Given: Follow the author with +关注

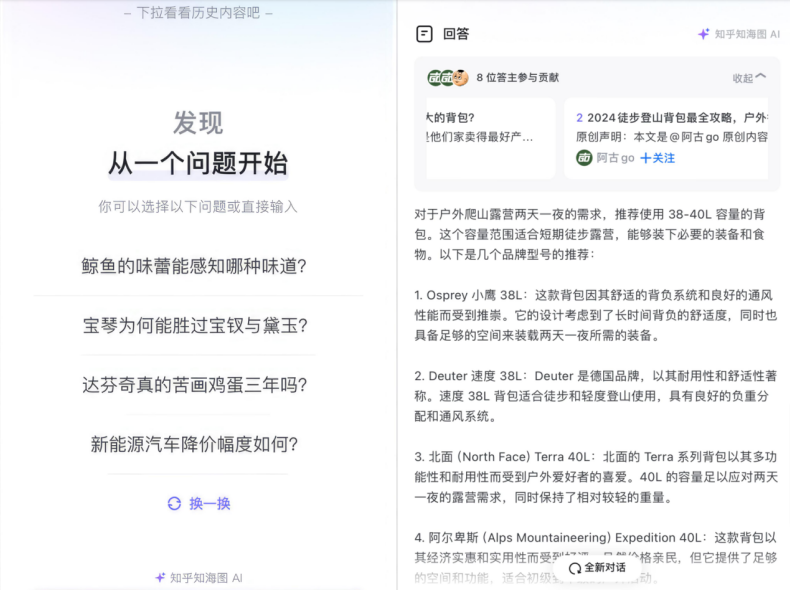Looking at the screenshot, I should pyautogui.click(x=657, y=158).
